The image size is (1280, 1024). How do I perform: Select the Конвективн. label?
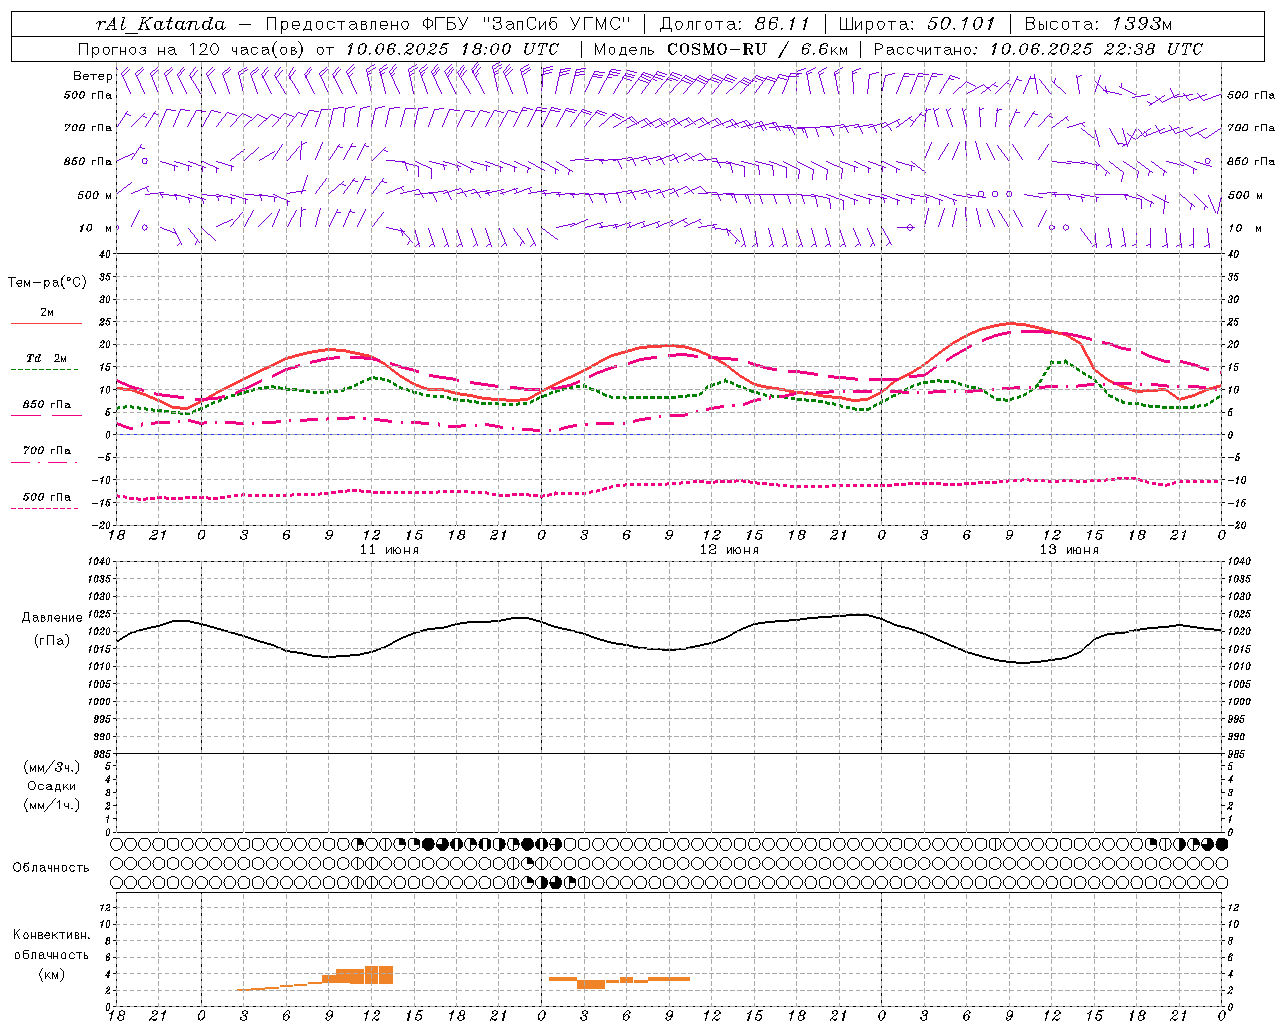coord(51,935)
